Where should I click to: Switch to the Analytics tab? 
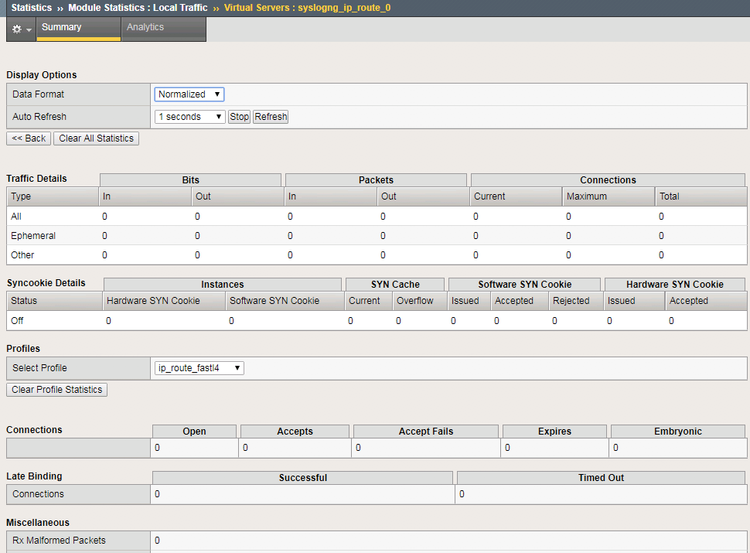tap(145, 28)
